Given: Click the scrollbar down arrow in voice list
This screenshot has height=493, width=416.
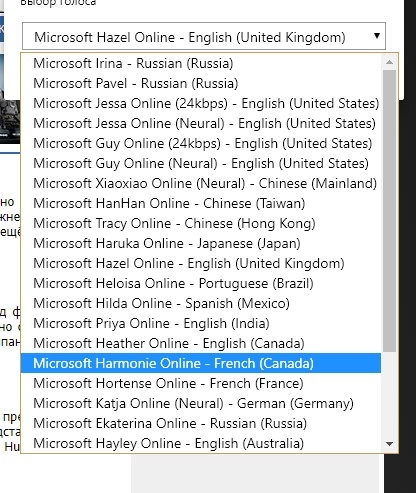Looking at the screenshot, I should [389, 444].
